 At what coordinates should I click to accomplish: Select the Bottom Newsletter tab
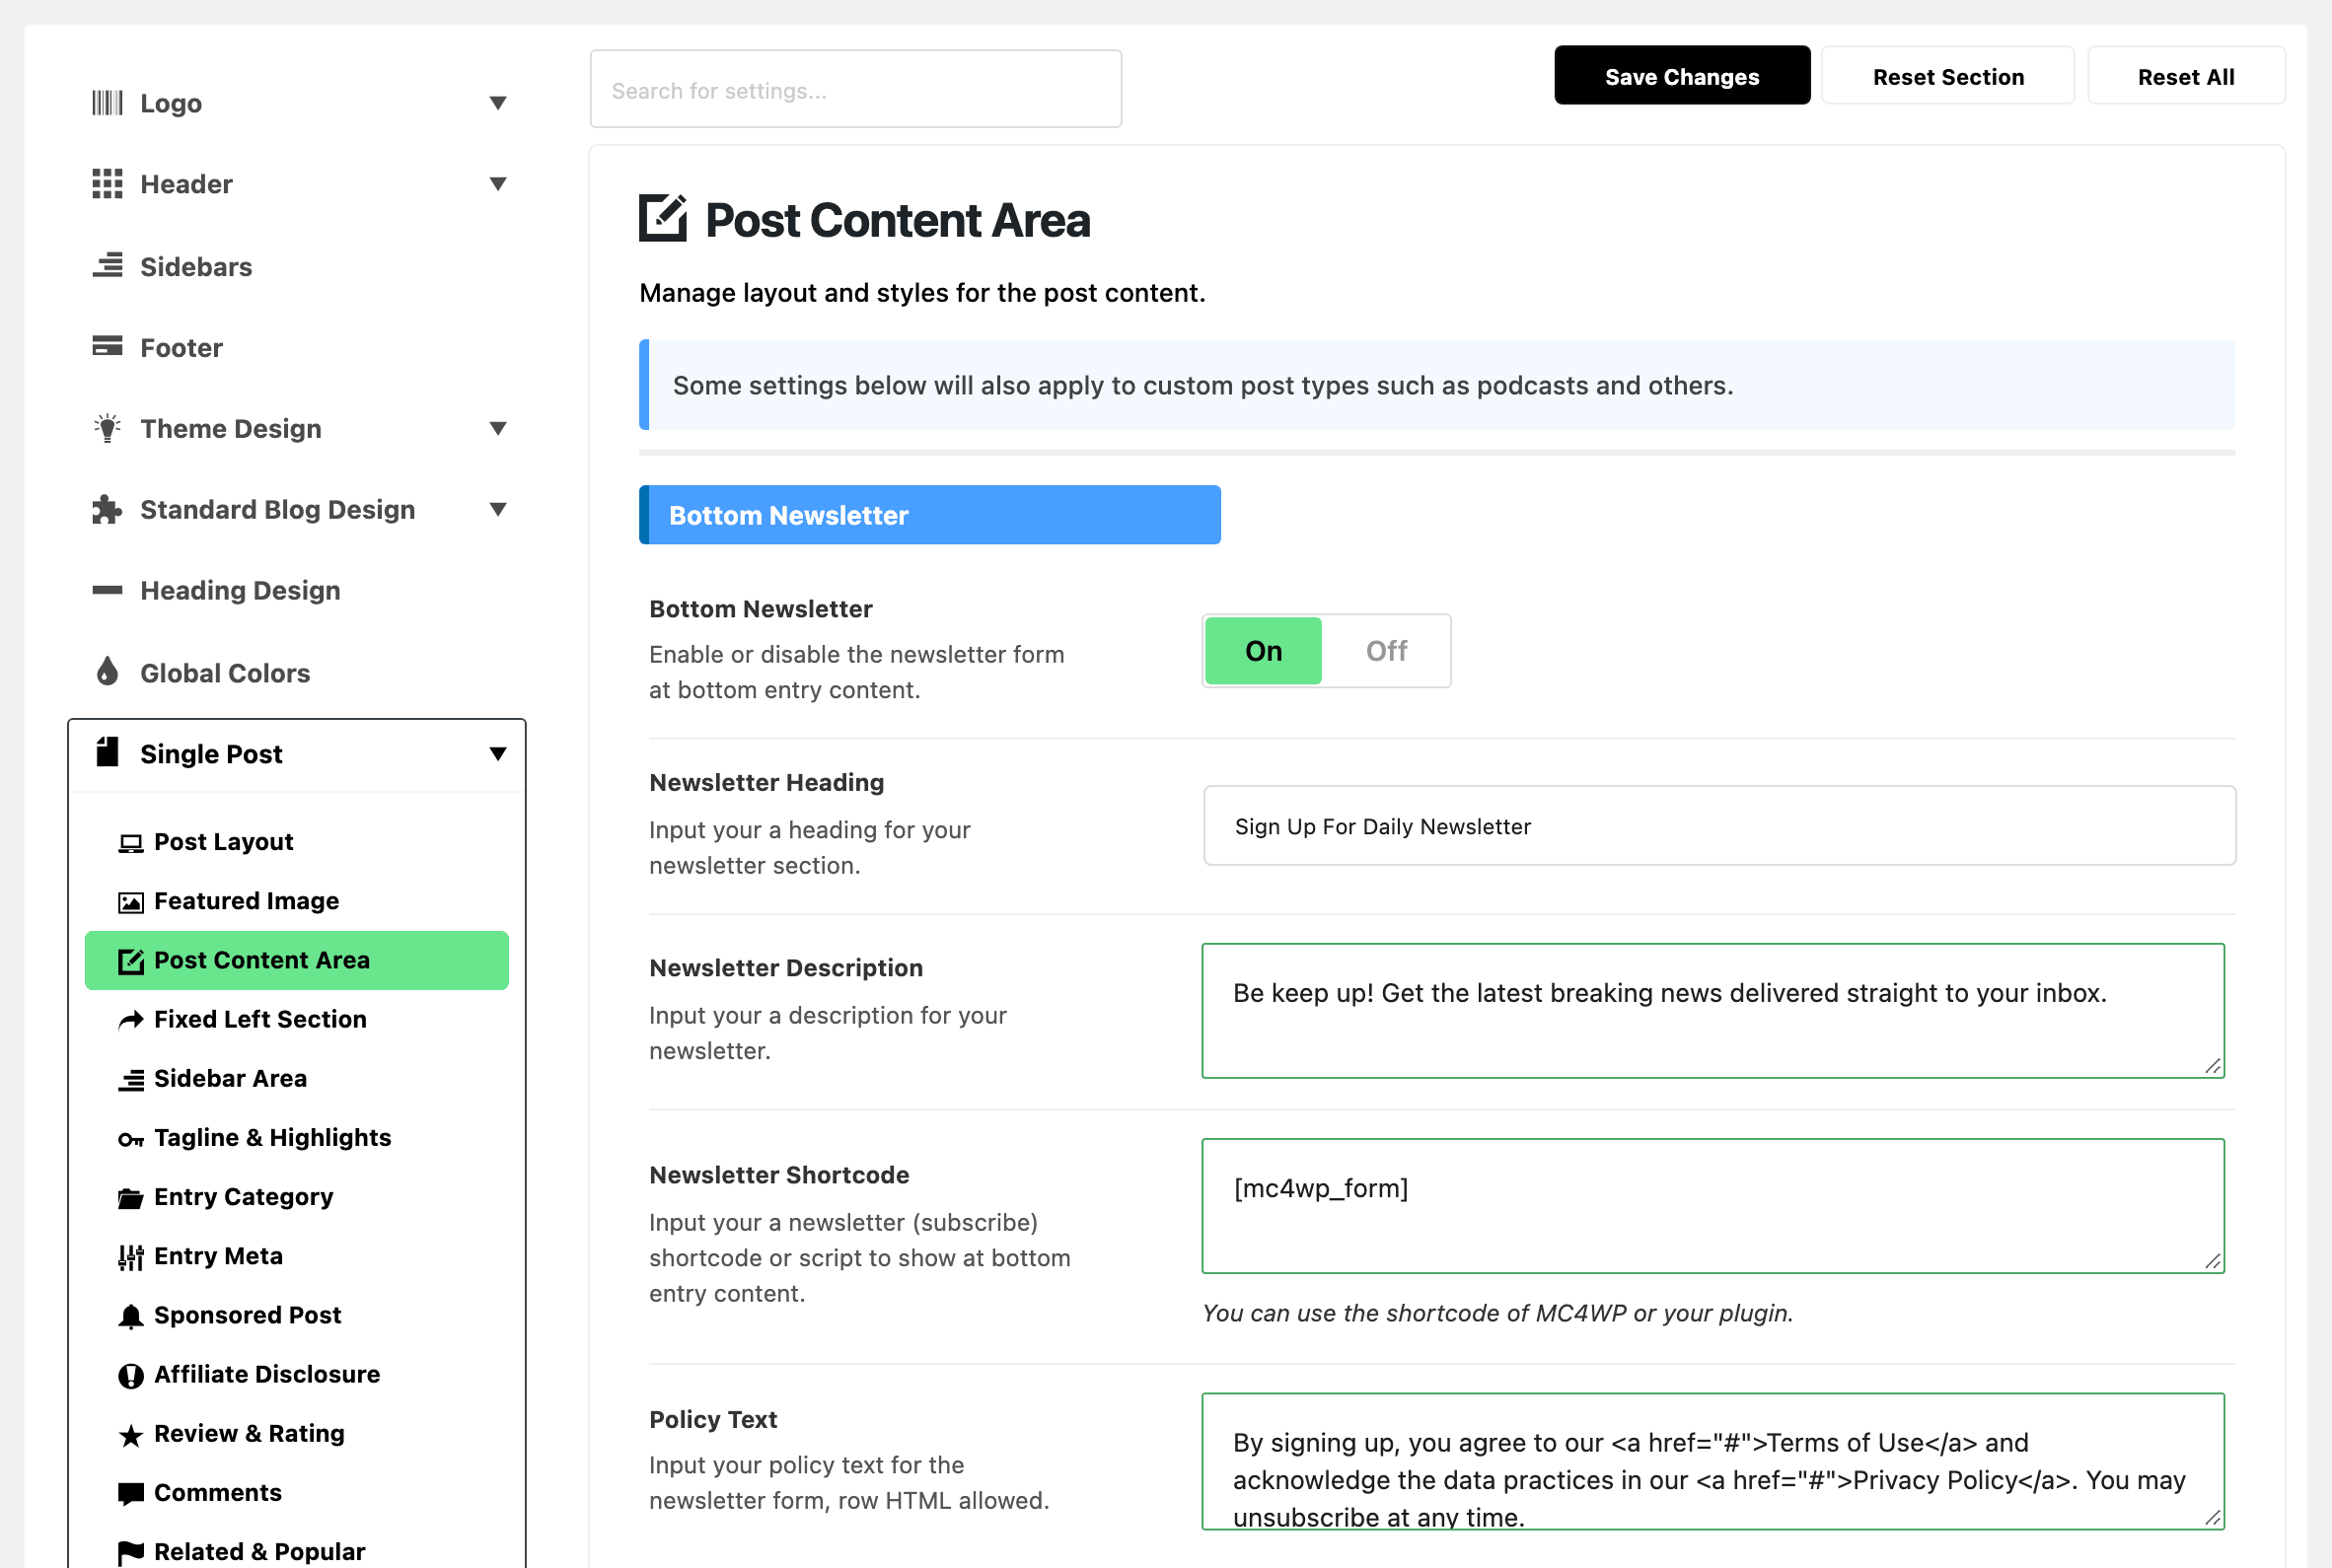coord(930,515)
